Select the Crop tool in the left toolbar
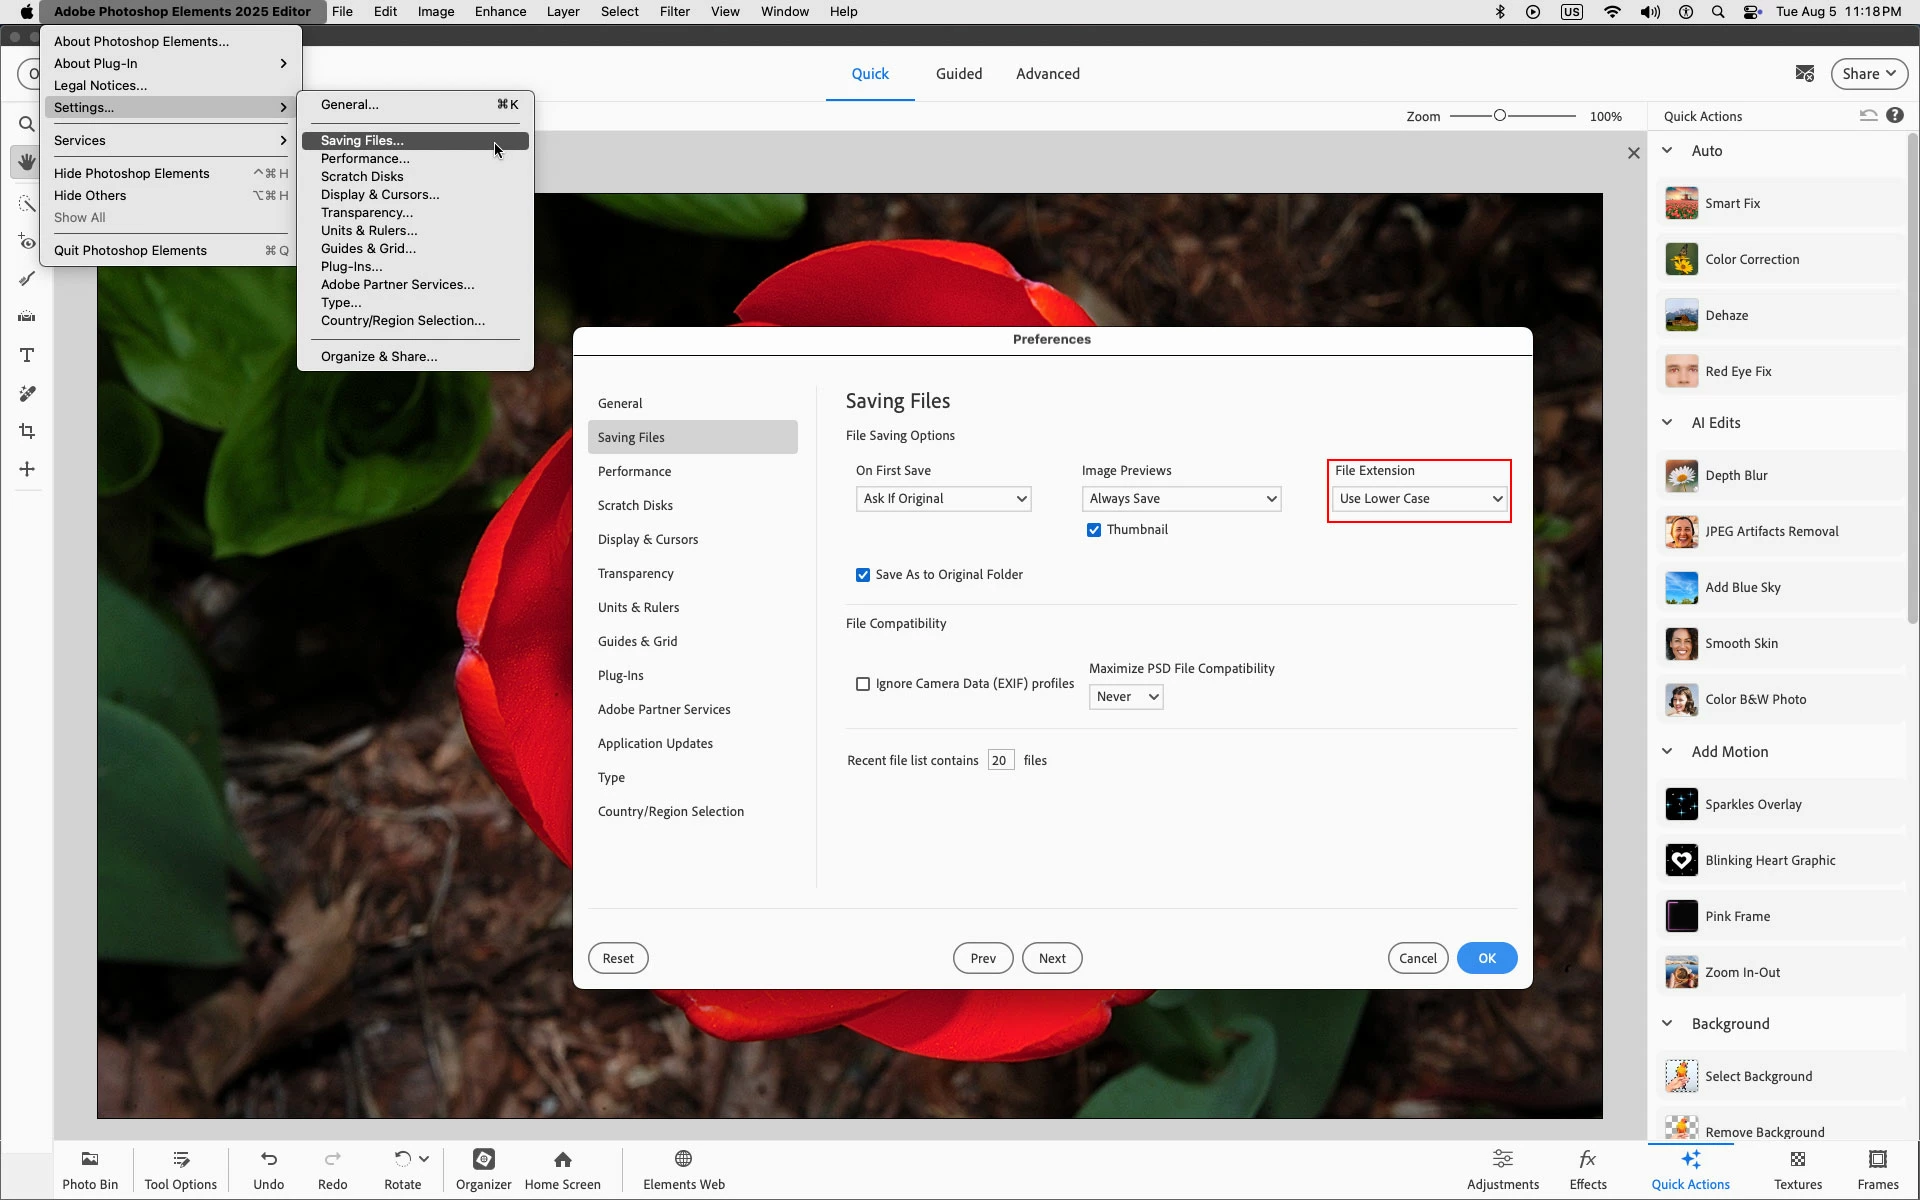This screenshot has width=1920, height=1200. (x=27, y=431)
